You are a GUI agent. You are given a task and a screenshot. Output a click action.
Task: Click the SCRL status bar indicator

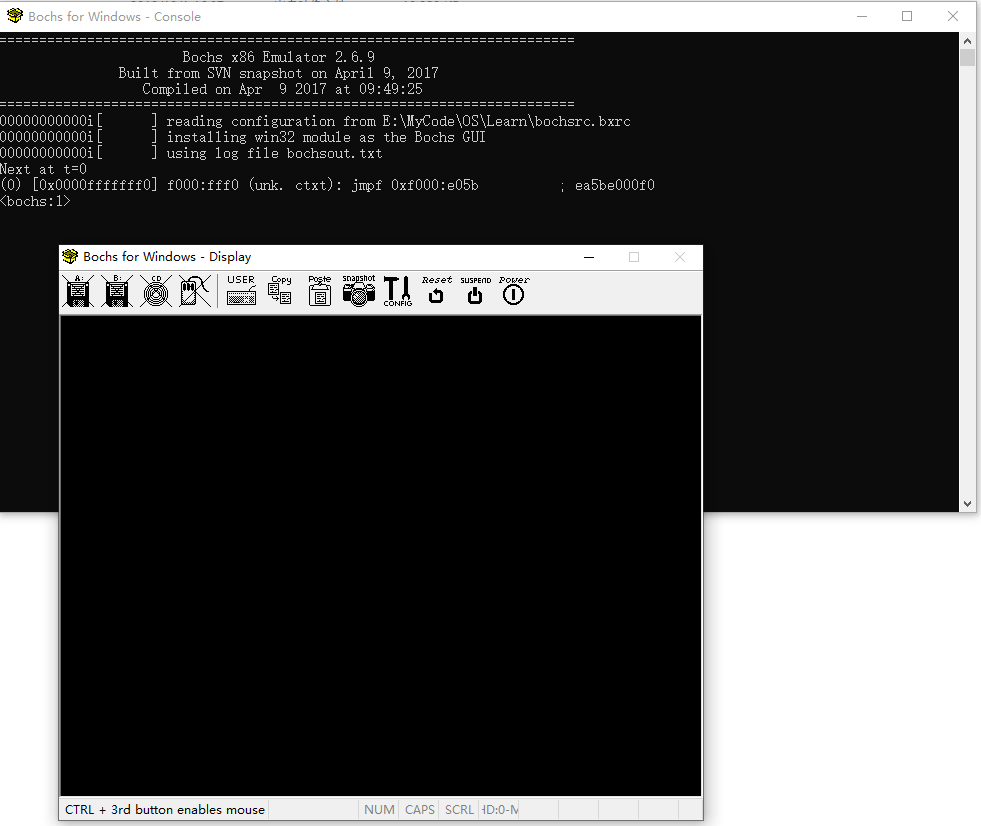[x=459, y=810]
